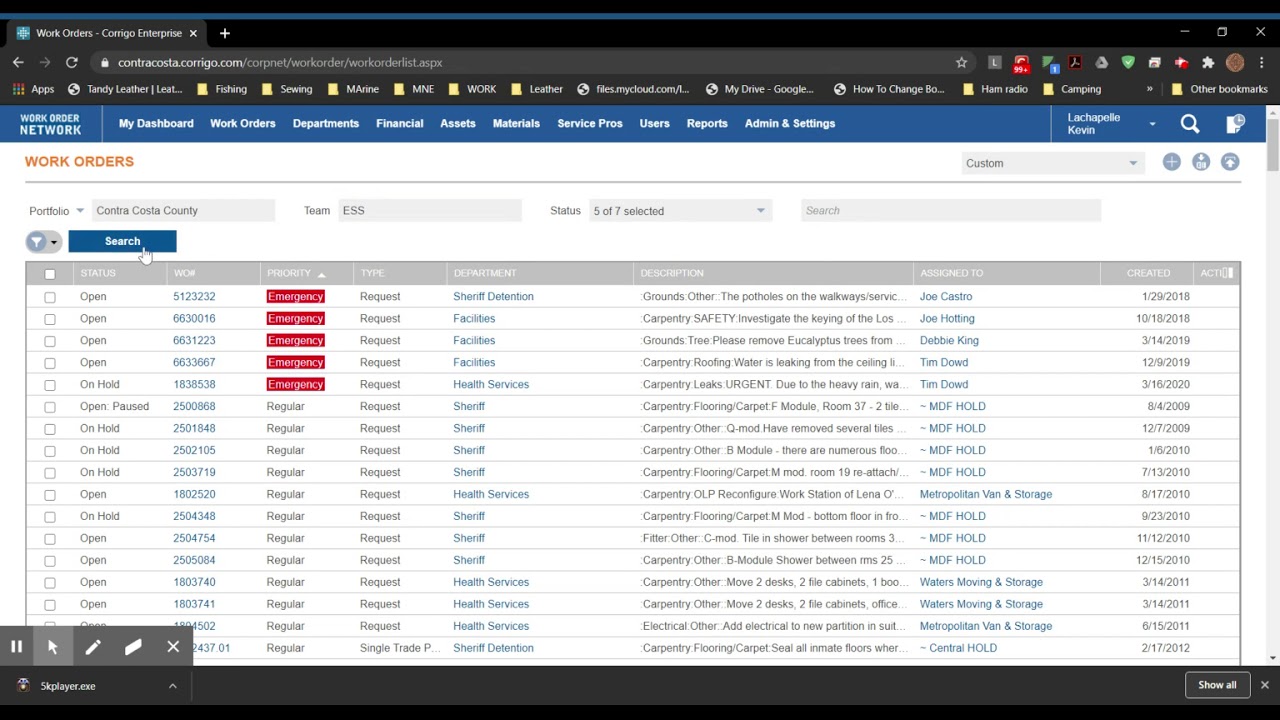Click the Adobe Acrobat extension icon

point(1075,62)
